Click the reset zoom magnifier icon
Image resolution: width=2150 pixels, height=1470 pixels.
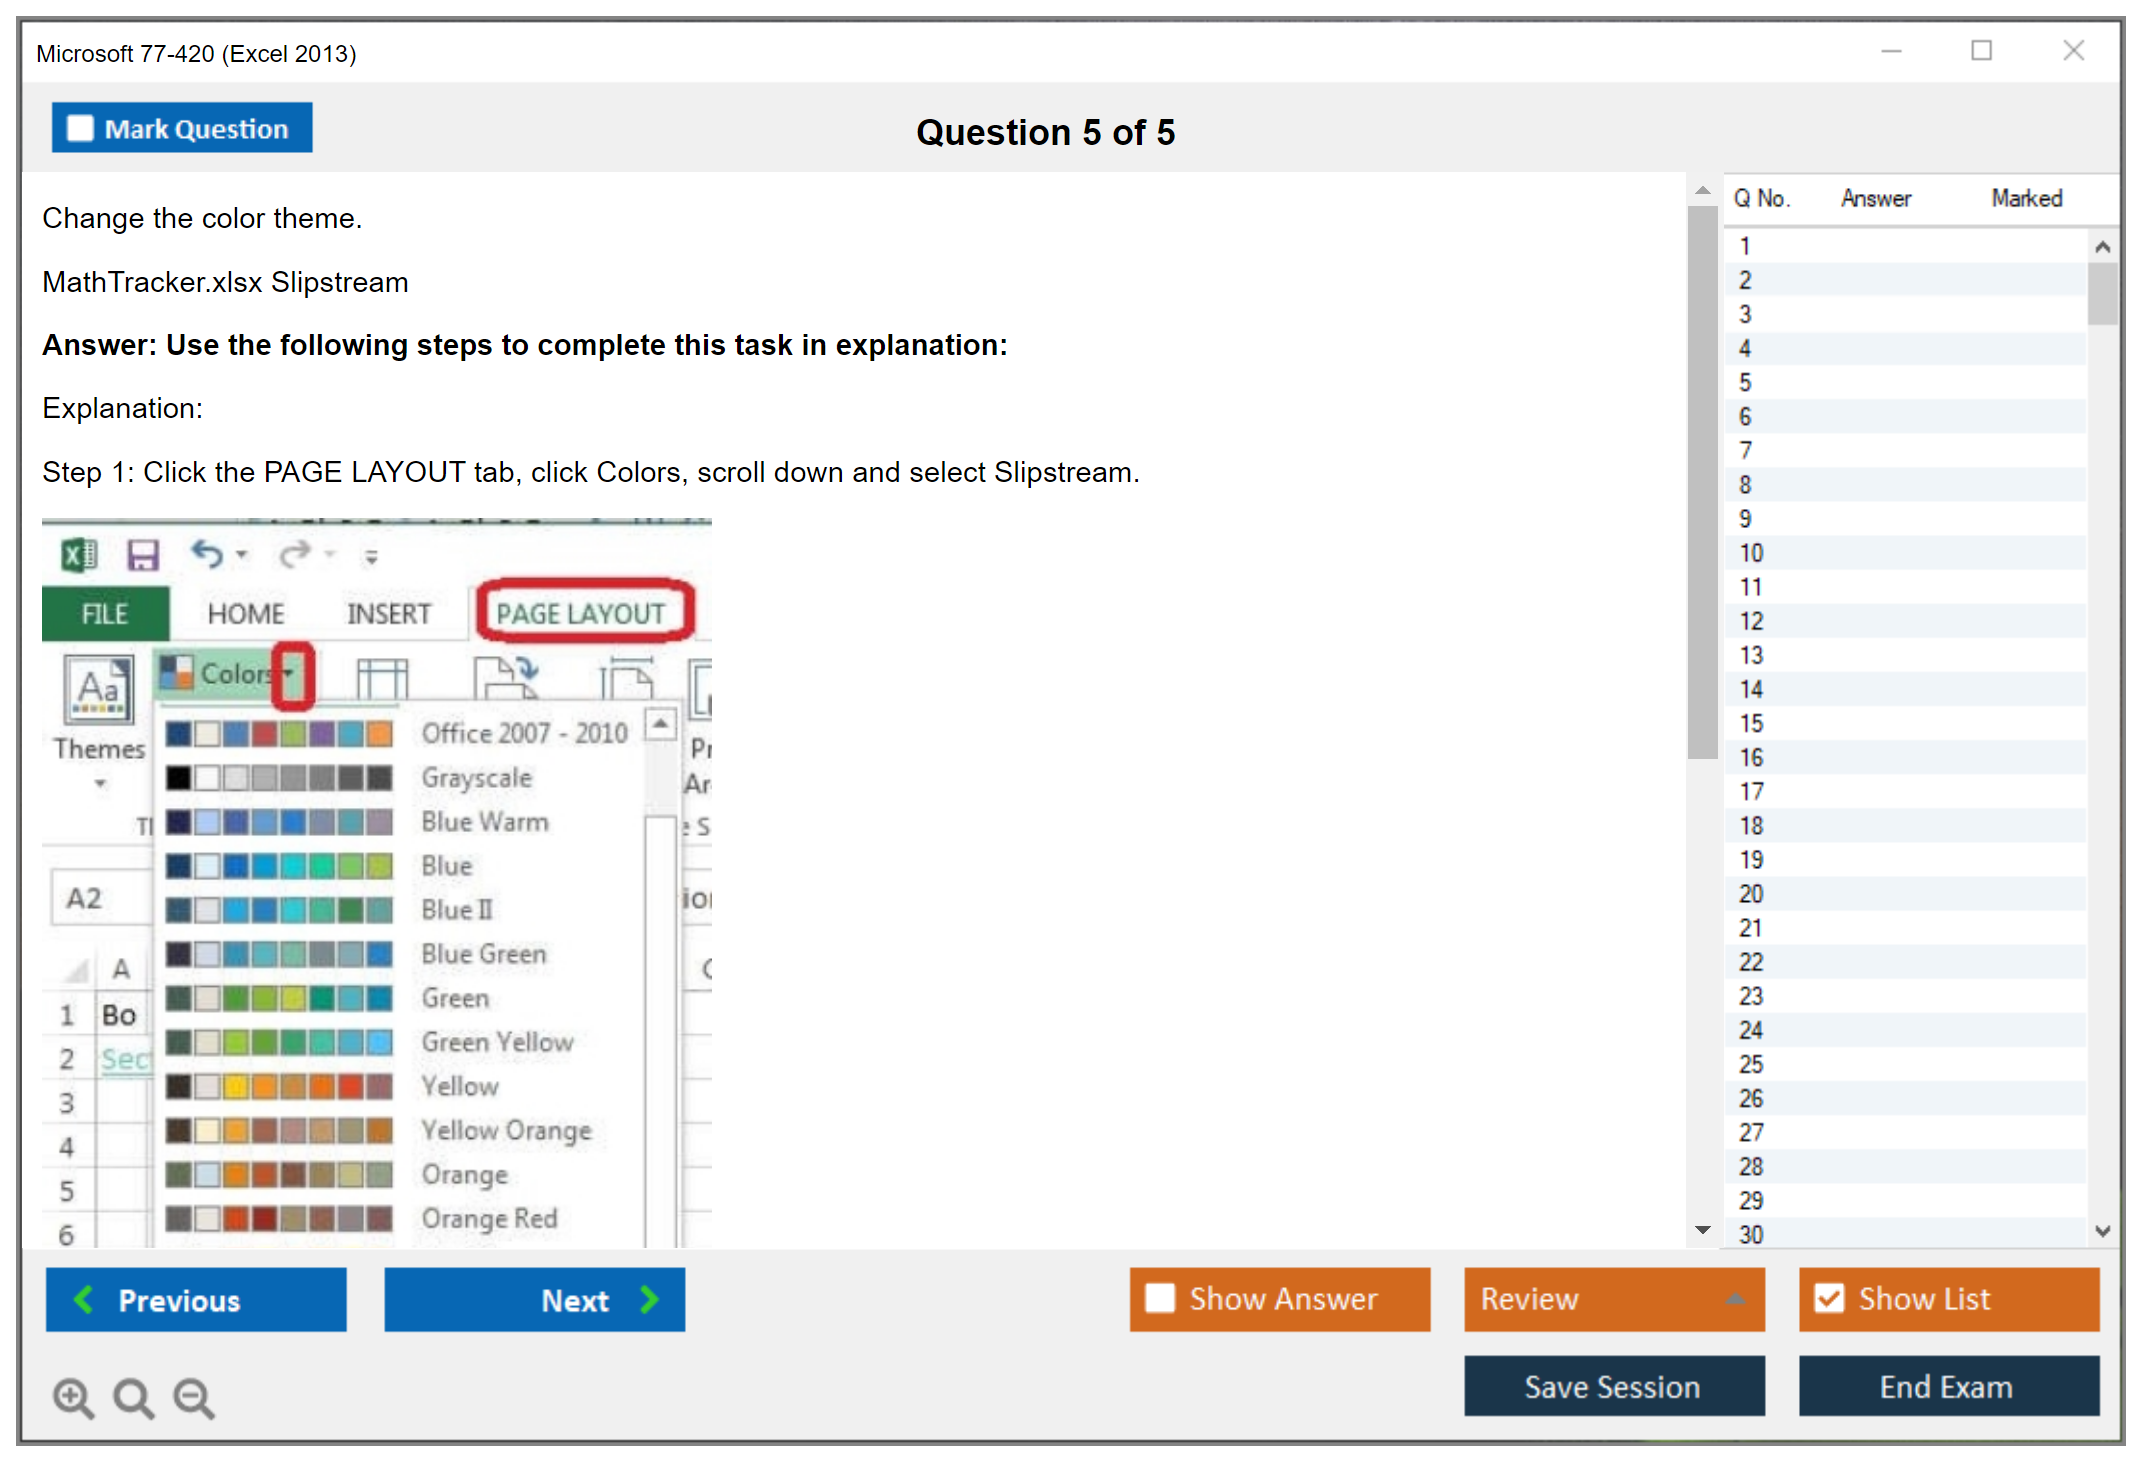(133, 1397)
